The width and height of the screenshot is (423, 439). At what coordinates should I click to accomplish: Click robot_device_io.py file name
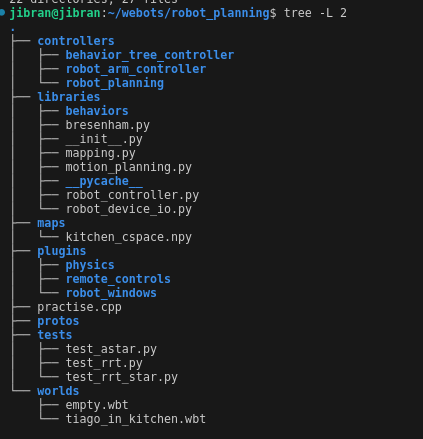pos(129,209)
